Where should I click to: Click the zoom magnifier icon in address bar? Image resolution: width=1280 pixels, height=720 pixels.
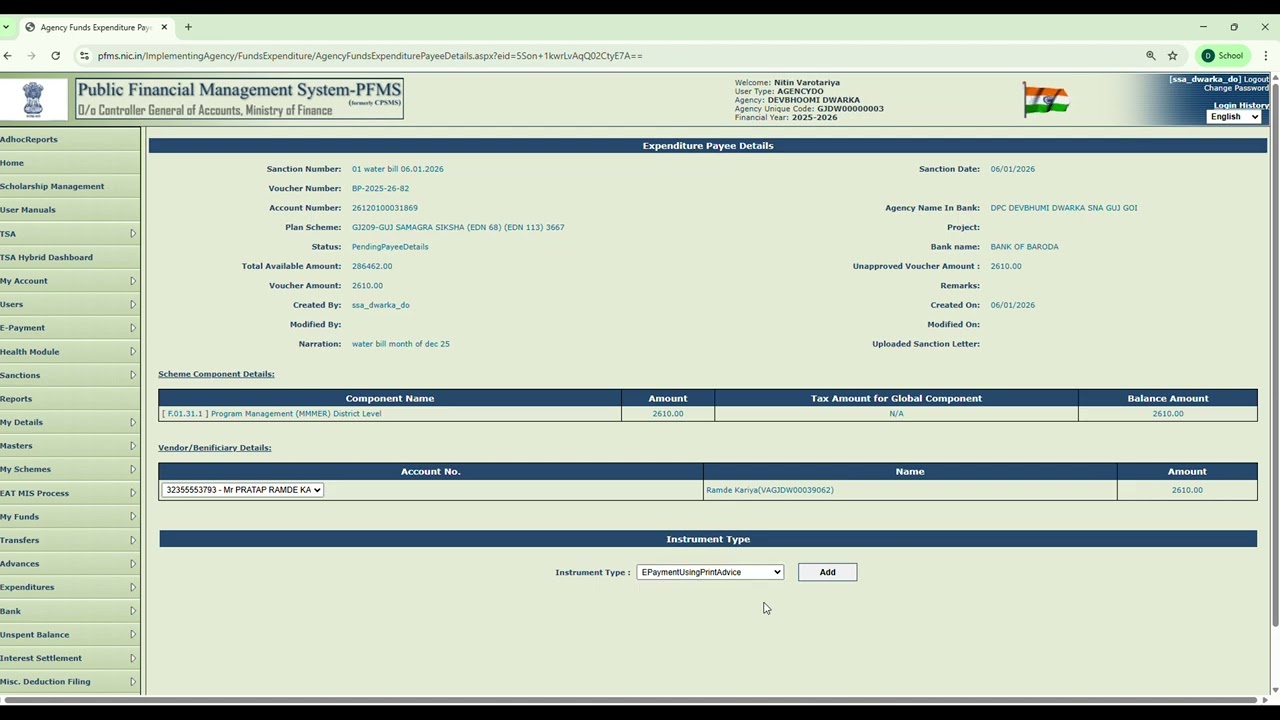1151,56
